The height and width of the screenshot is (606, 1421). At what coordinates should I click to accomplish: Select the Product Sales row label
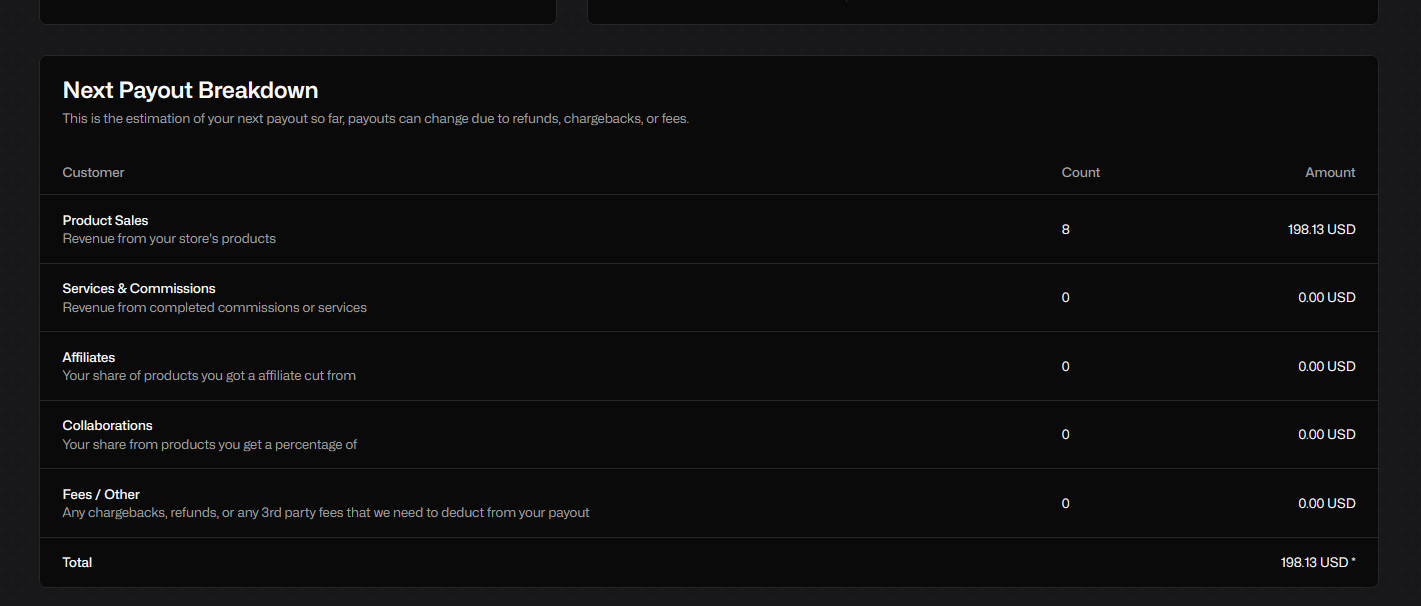105,220
